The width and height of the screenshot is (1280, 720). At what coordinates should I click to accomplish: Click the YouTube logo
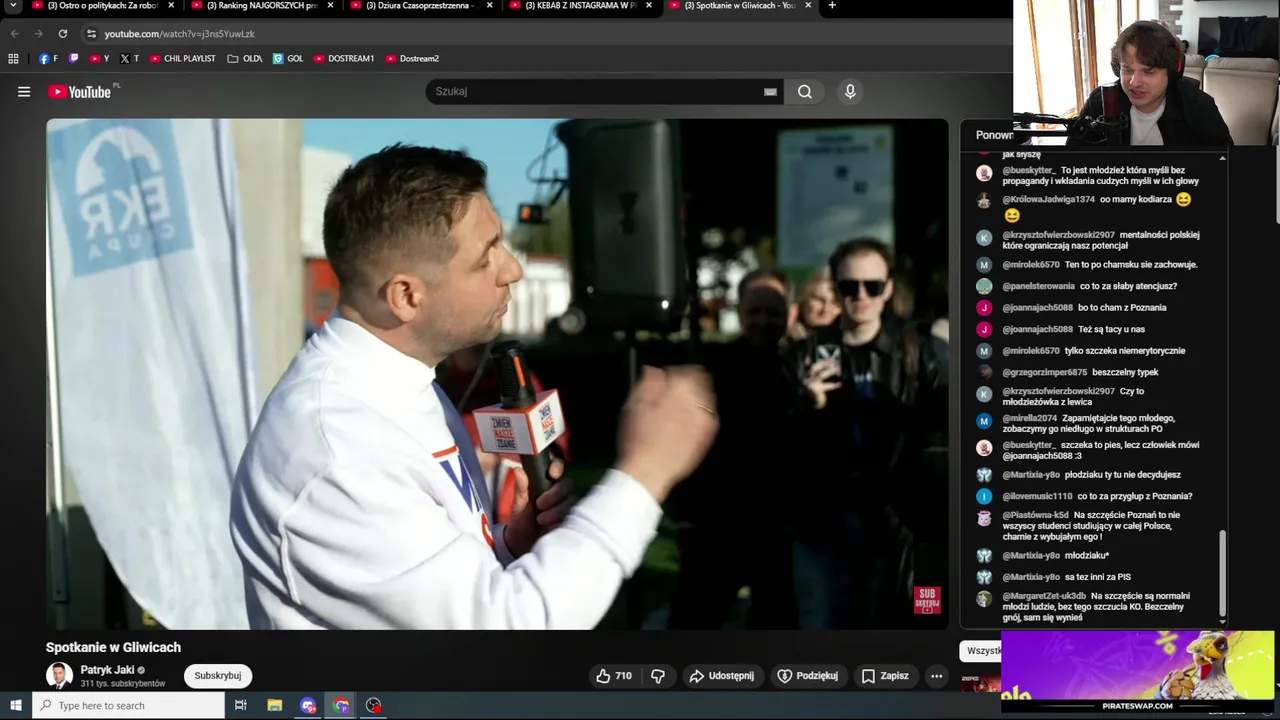click(80, 92)
